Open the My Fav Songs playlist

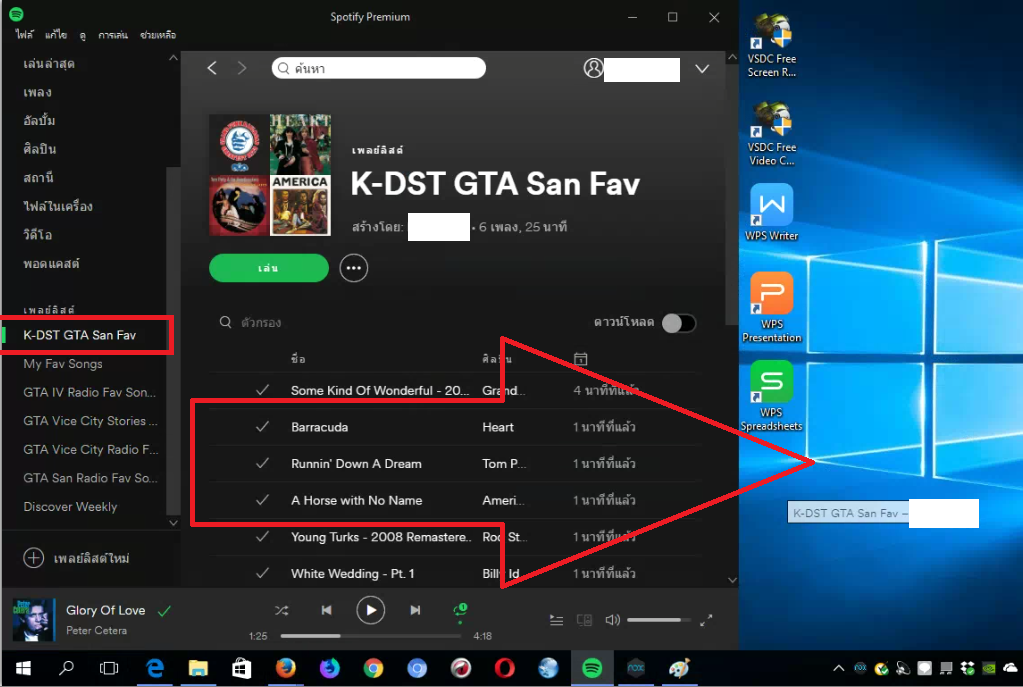[63, 364]
